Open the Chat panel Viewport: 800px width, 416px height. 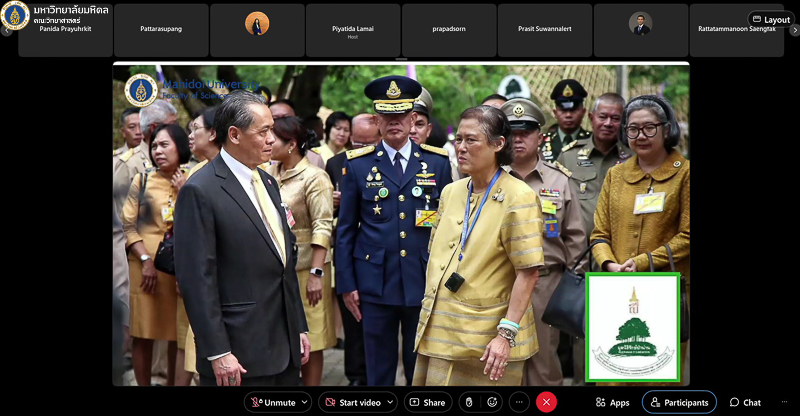pos(745,402)
